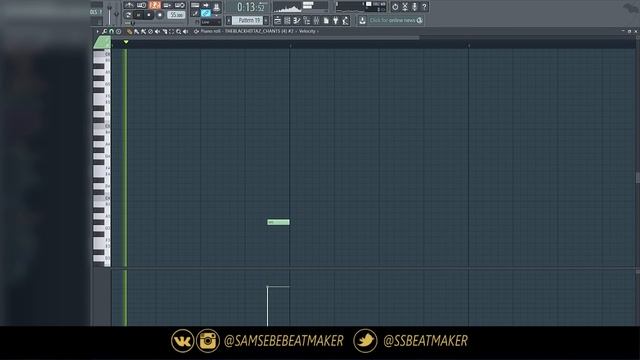Open the Playlist window icon
Image resolution: width=640 pixels, height=360 pixels.
[x=278, y=20]
